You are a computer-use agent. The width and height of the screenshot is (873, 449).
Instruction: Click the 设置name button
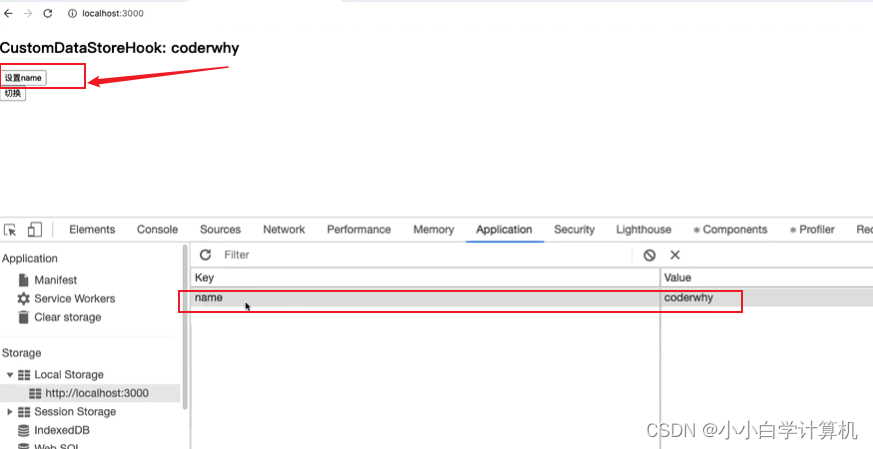point(23,78)
